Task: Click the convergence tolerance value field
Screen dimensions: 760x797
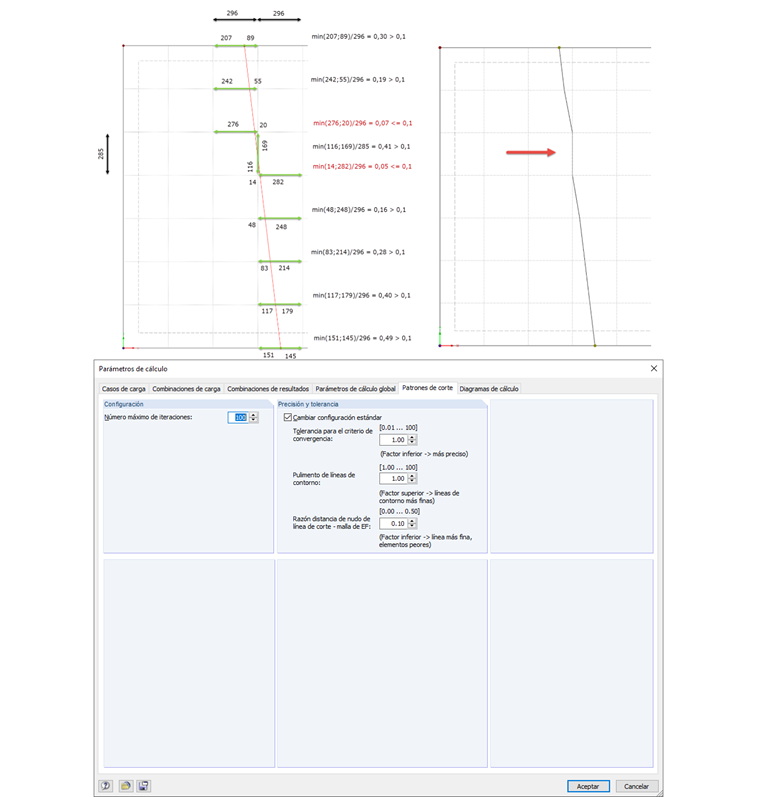Action: (393, 440)
